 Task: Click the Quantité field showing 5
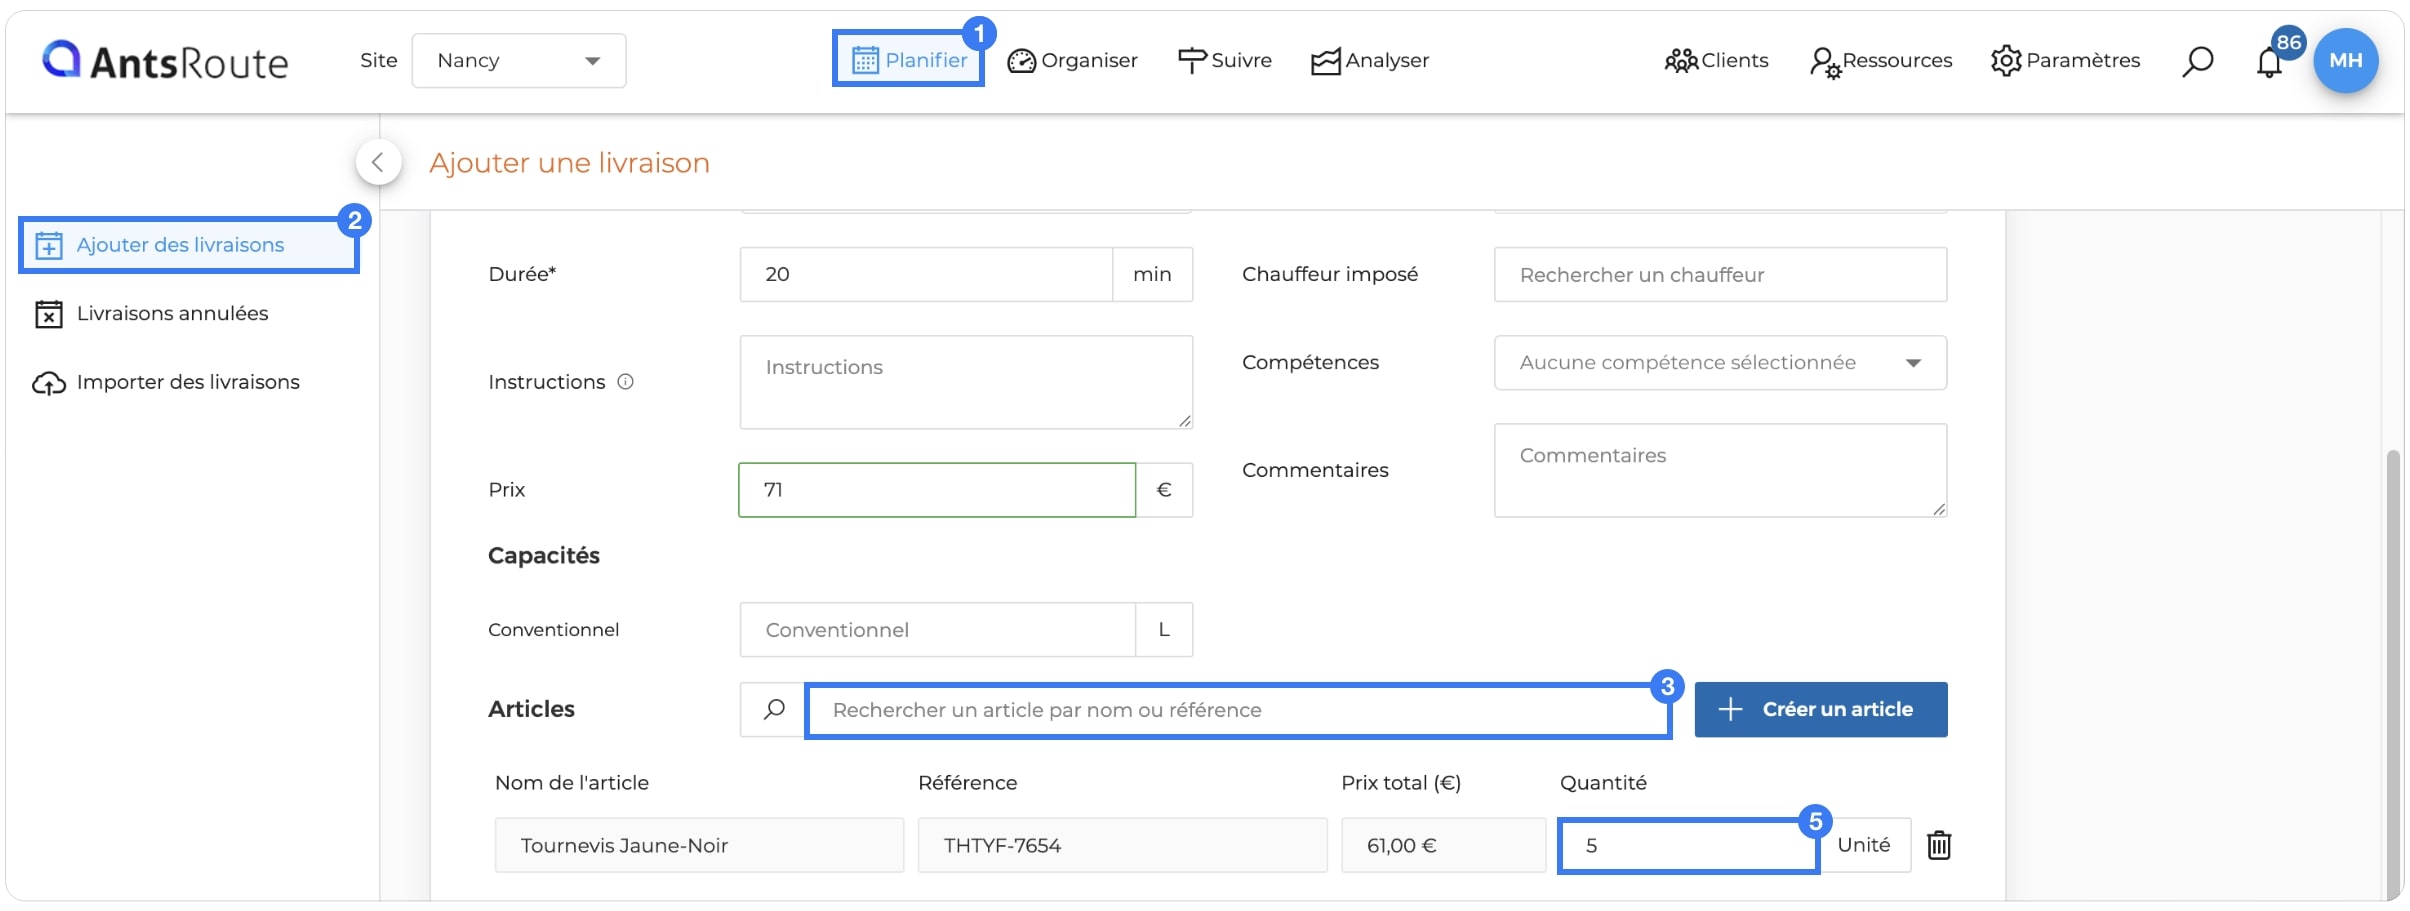pos(1688,846)
